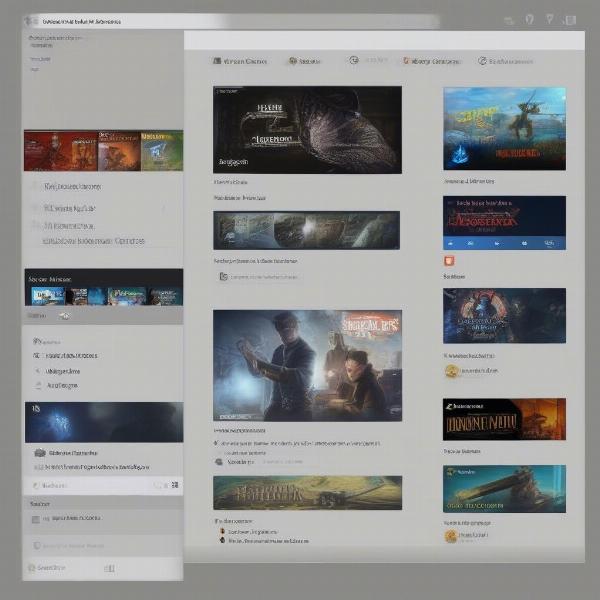The height and width of the screenshot is (600, 600).
Task: Click the first icon in the blue control bar
Action: point(451,243)
